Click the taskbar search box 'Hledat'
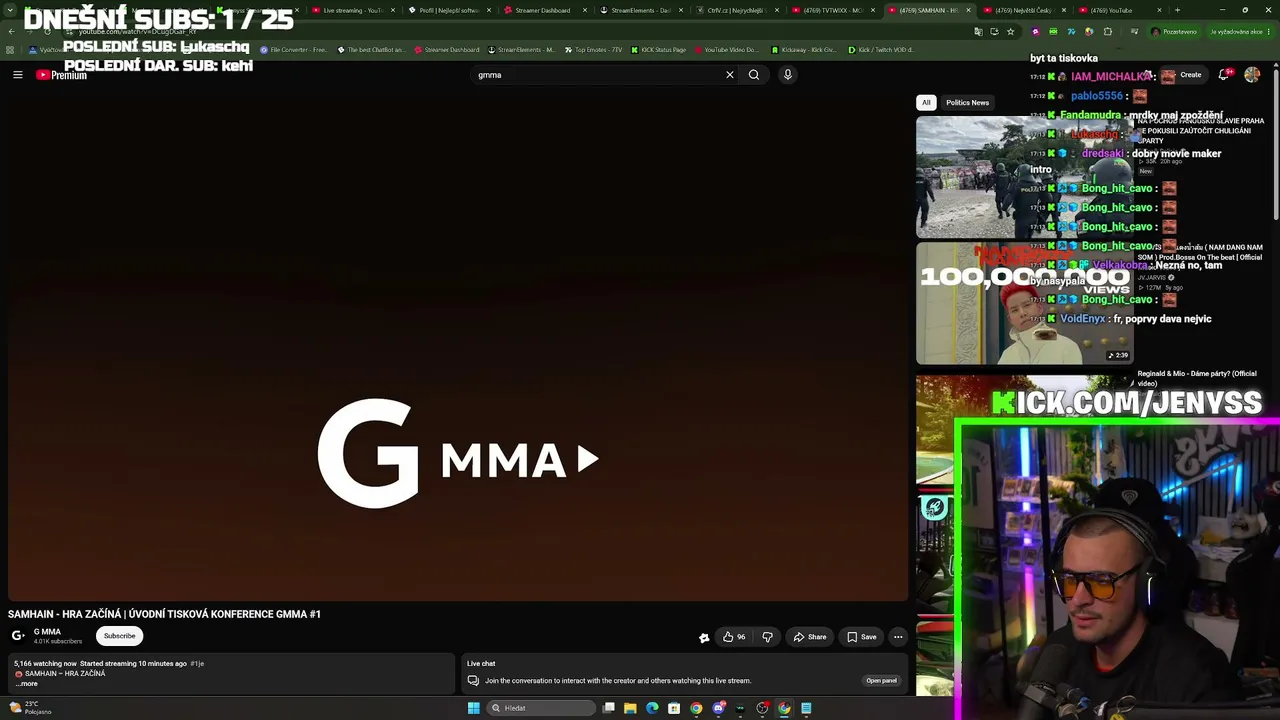 click(x=542, y=708)
